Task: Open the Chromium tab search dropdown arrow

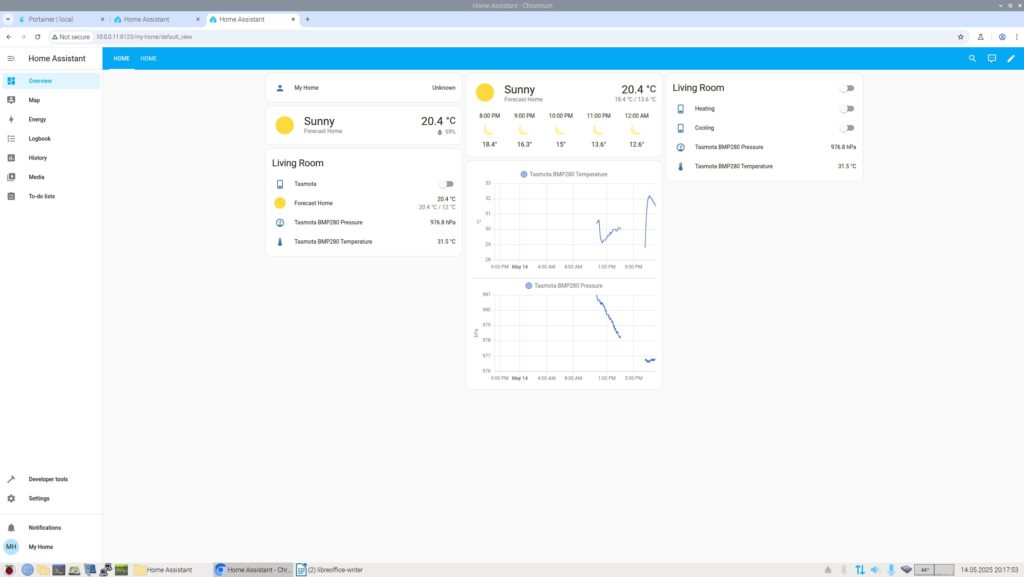Action: click(8, 20)
